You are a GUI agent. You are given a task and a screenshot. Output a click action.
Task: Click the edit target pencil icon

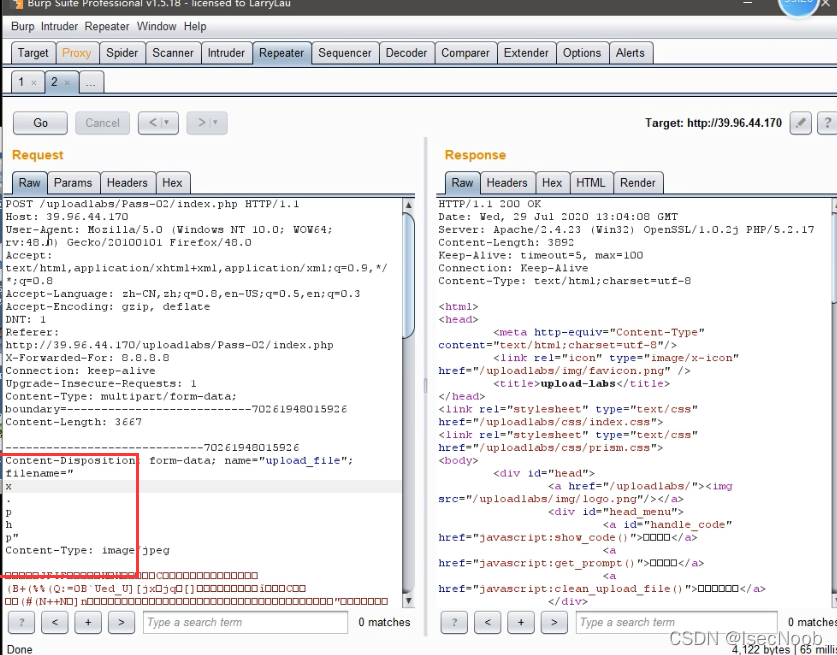[x=800, y=123]
